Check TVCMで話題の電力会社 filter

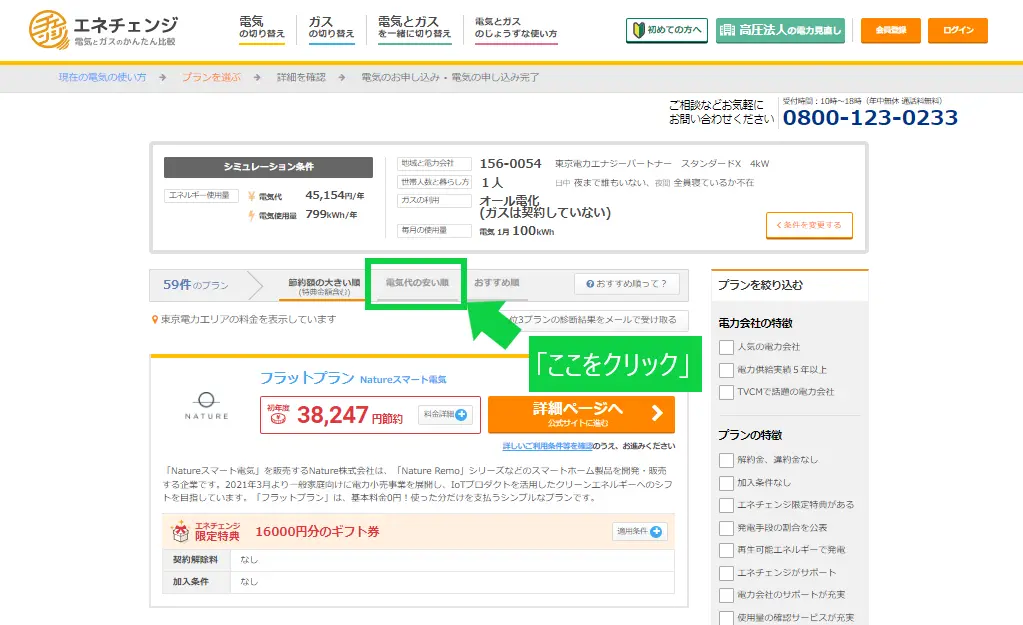tap(726, 392)
